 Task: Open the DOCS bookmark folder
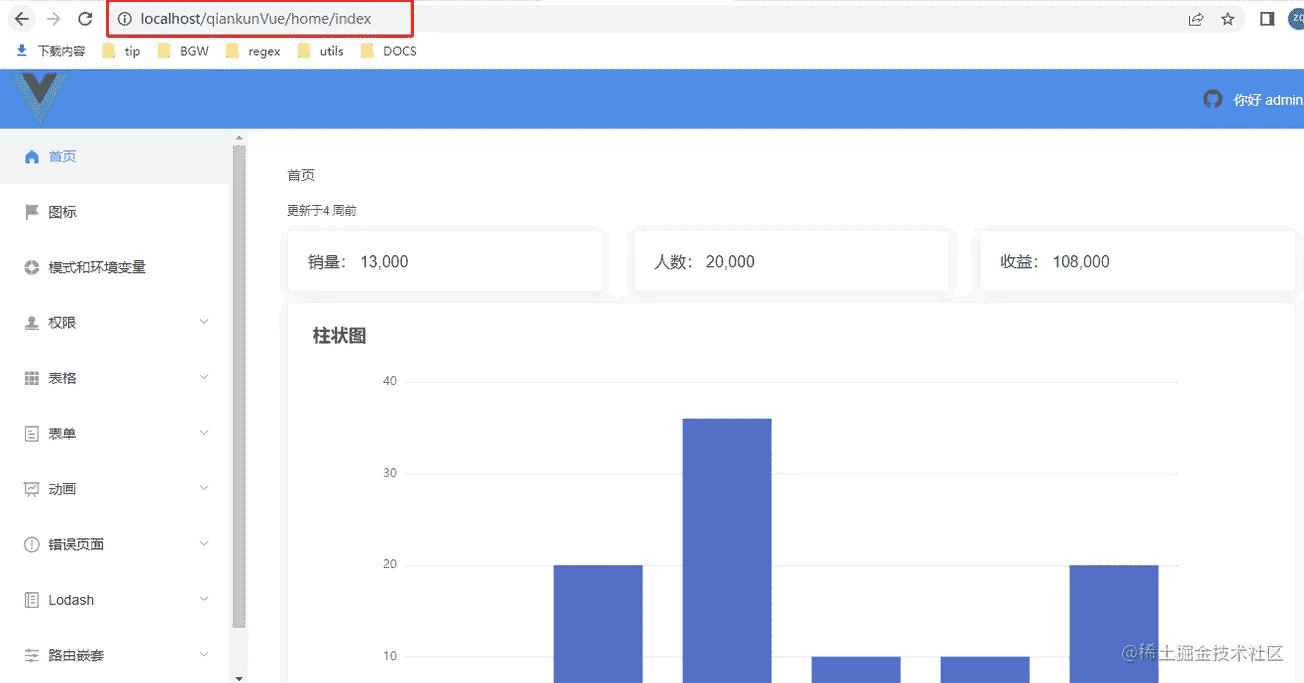point(389,51)
